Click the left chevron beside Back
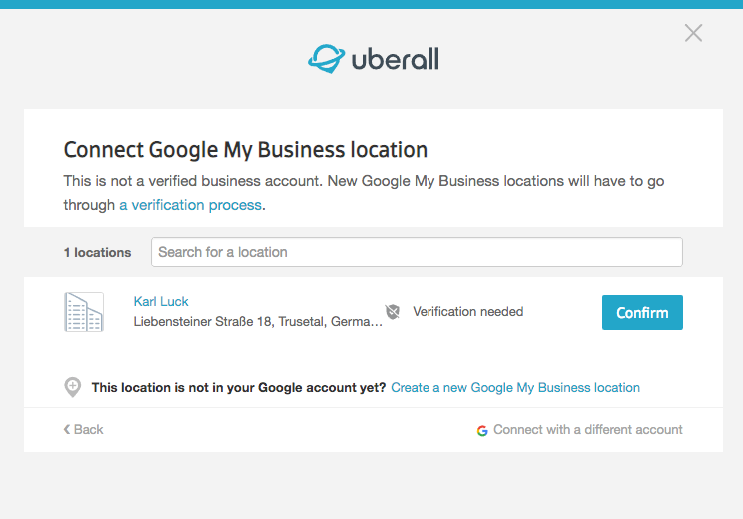Viewport: 743px width, 519px height. 67,429
